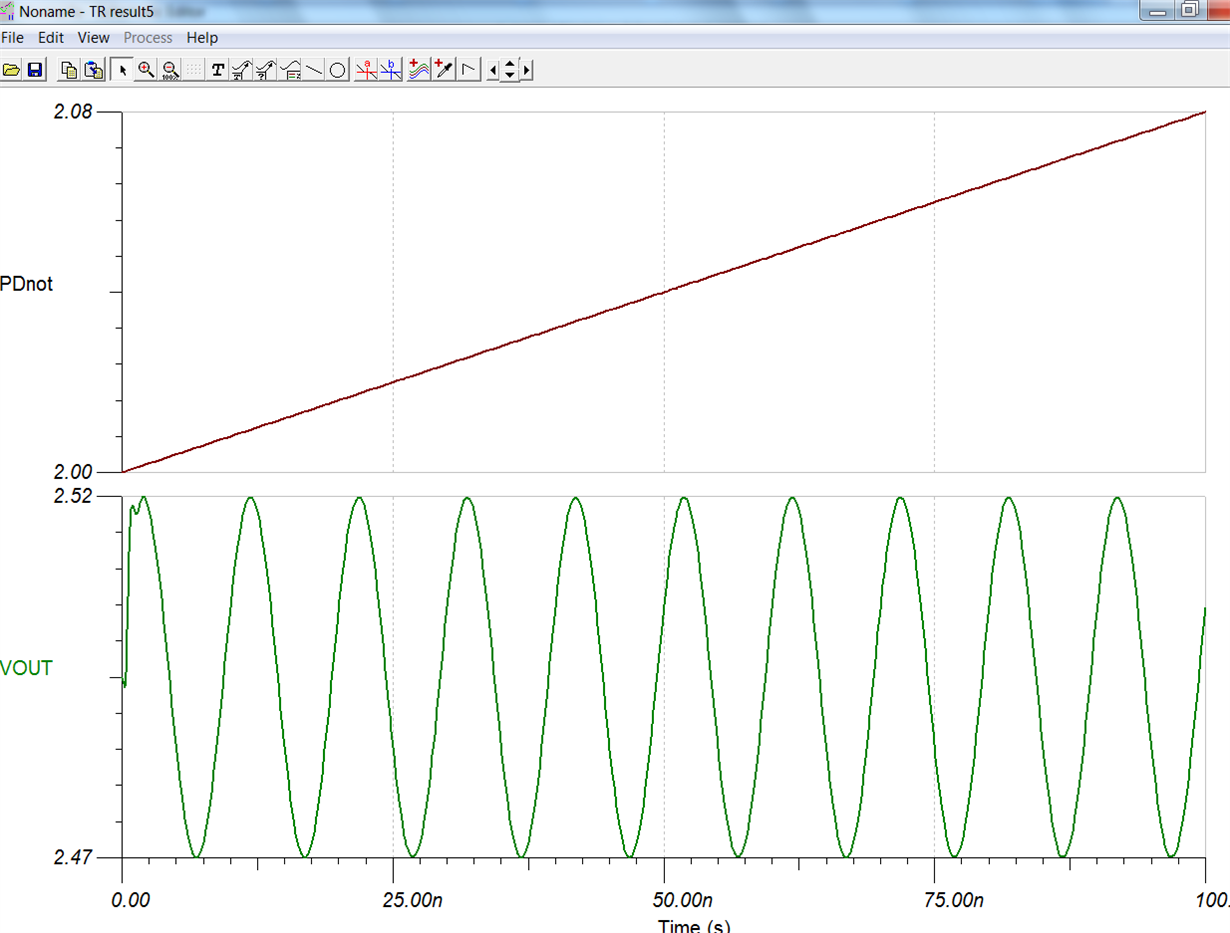Viewport: 1230px width, 933px height.
Task: Open the Help menu
Action: (202, 38)
